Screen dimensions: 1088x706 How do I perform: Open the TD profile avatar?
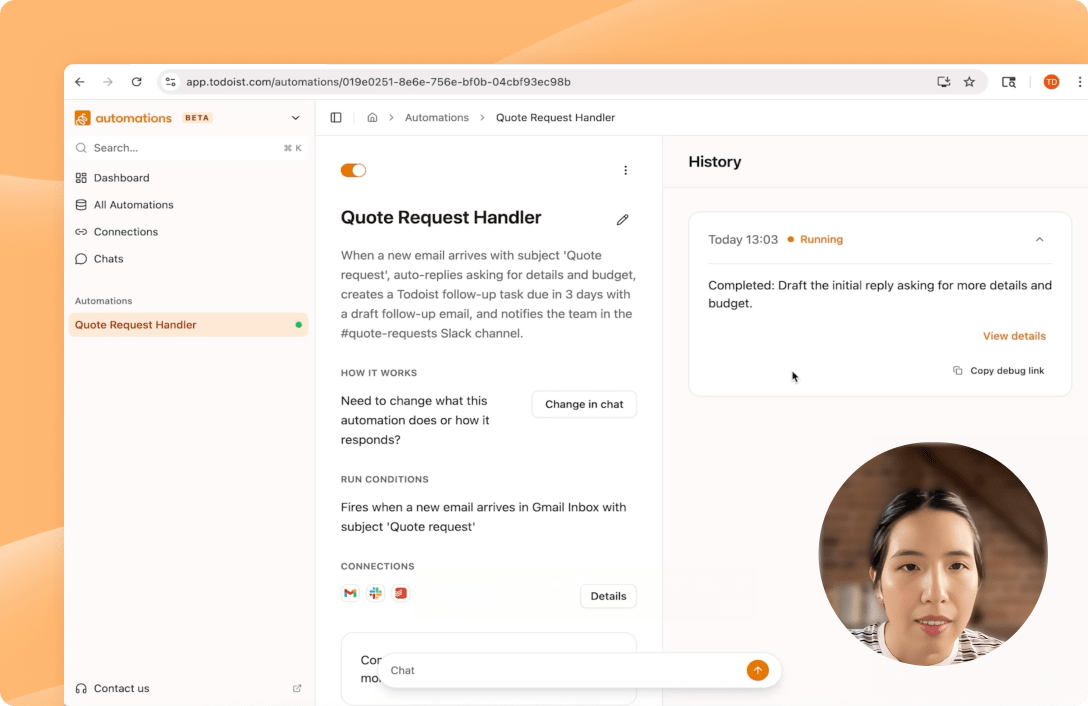click(x=1051, y=82)
